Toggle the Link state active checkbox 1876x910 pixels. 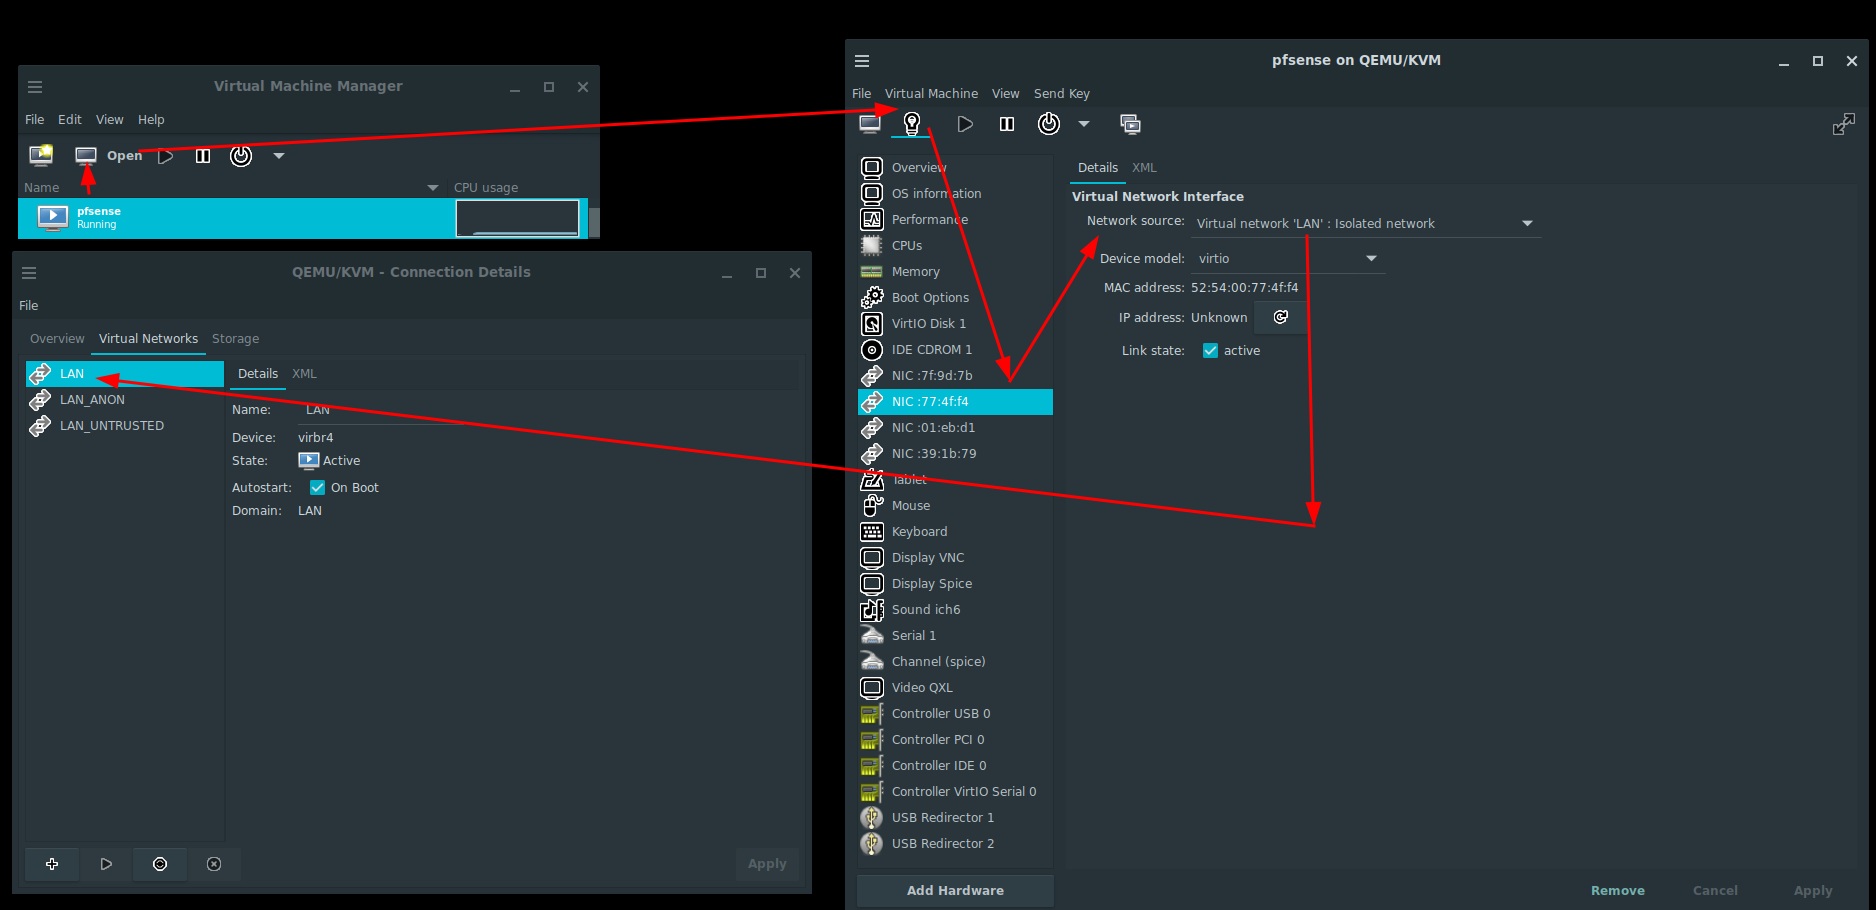tap(1210, 351)
